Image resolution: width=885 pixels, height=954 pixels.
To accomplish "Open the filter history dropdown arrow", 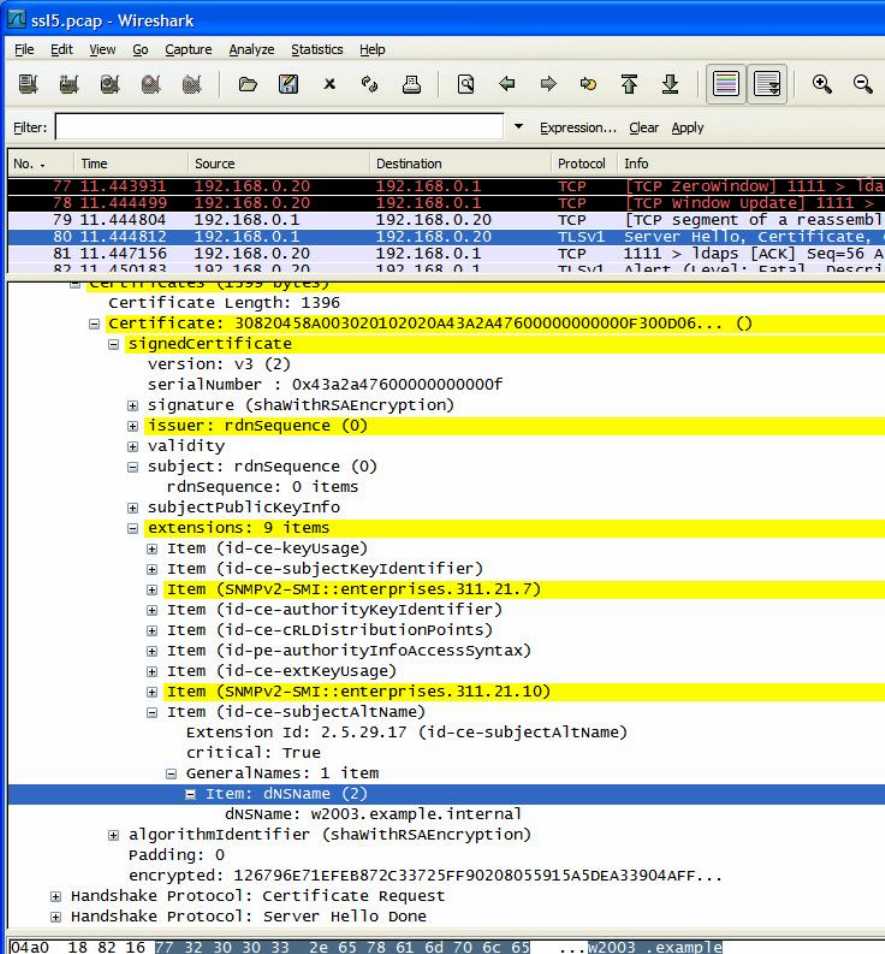I will point(518,128).
